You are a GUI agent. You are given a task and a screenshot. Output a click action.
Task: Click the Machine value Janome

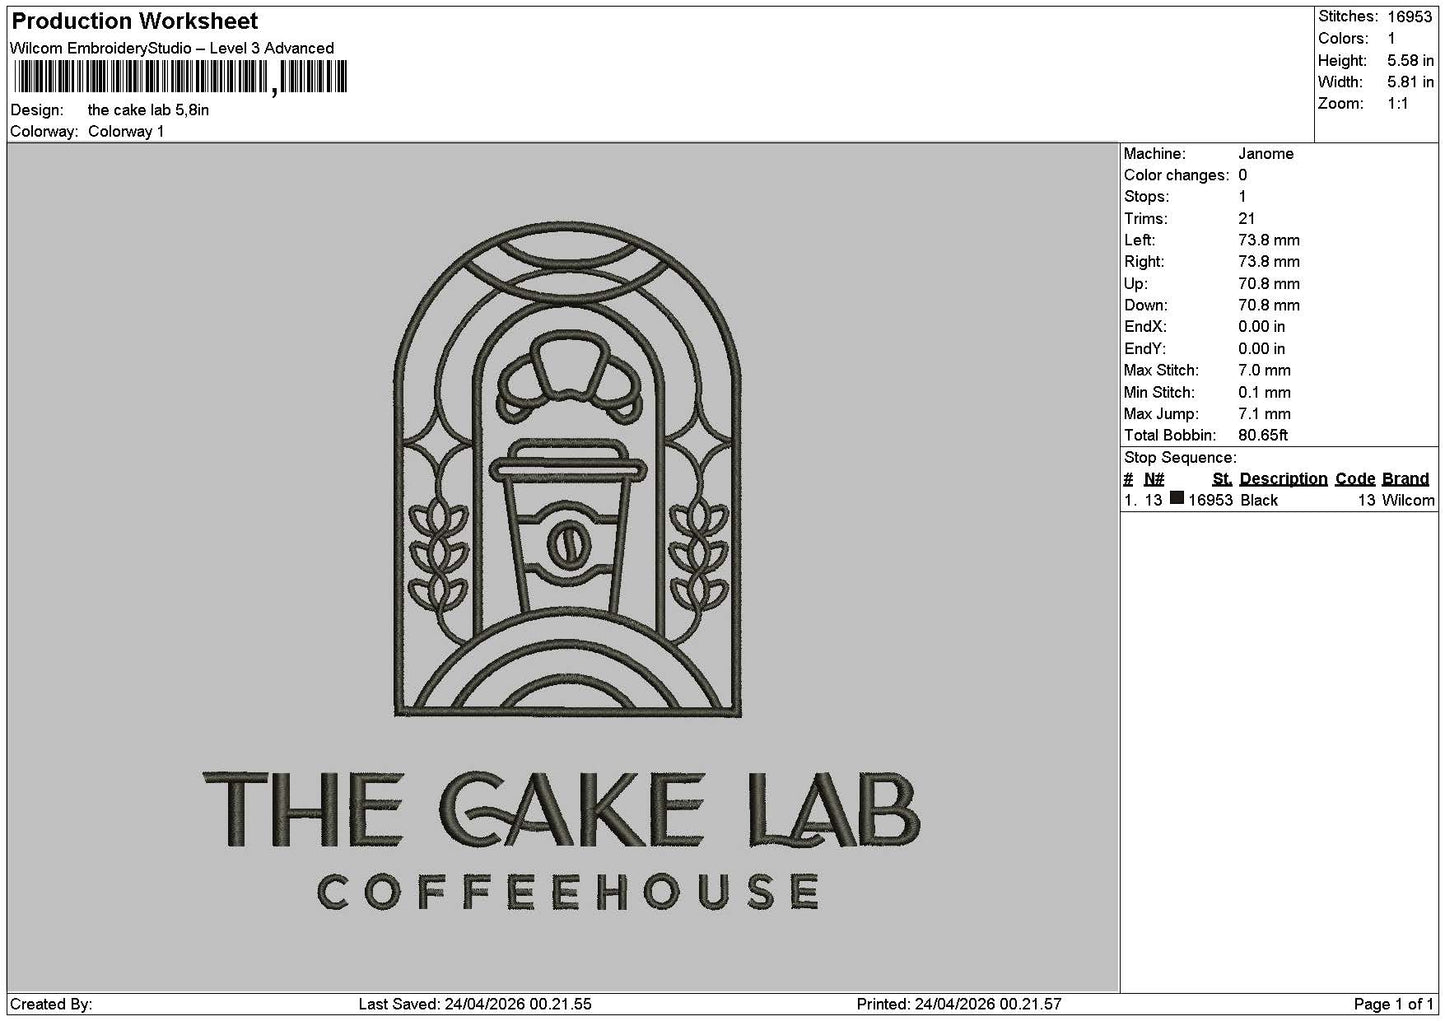pos(1266,153)
